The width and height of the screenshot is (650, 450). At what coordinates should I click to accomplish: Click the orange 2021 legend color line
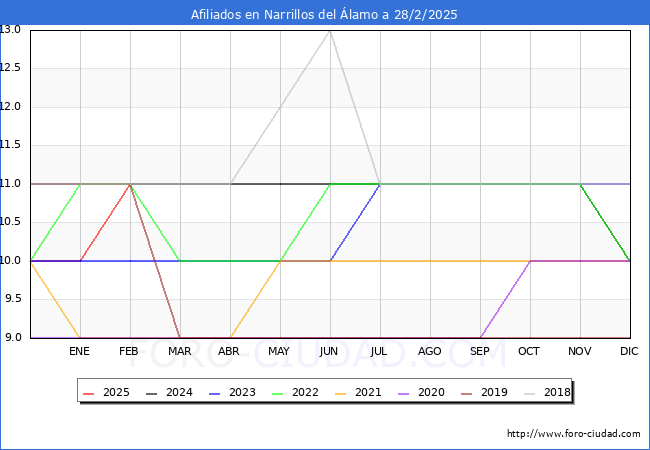click(341, 393)
